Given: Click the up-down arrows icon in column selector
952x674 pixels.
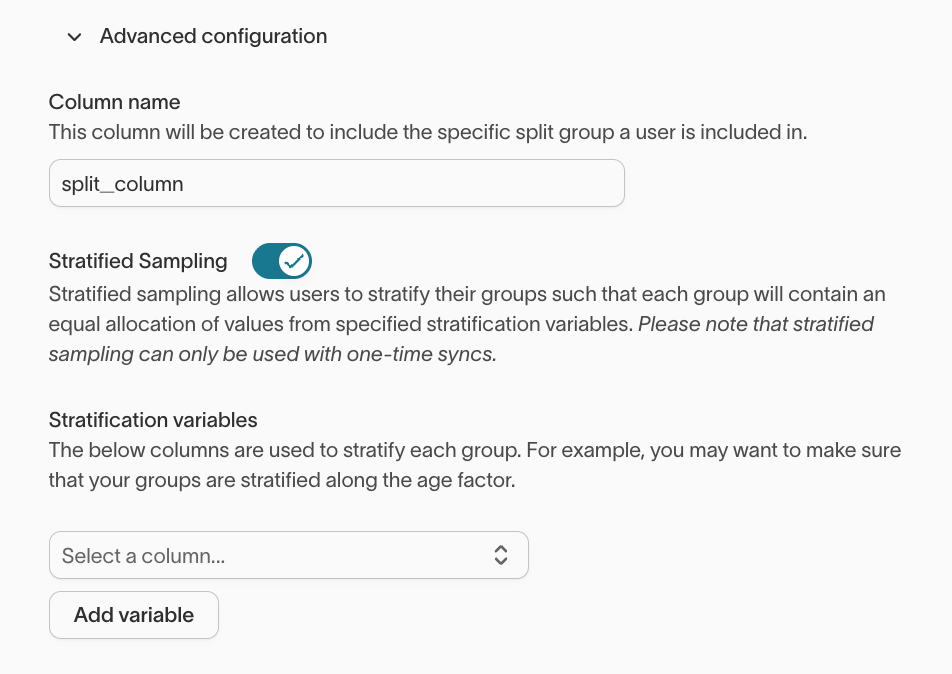Looking at the screenshot, I should point(501,556).
